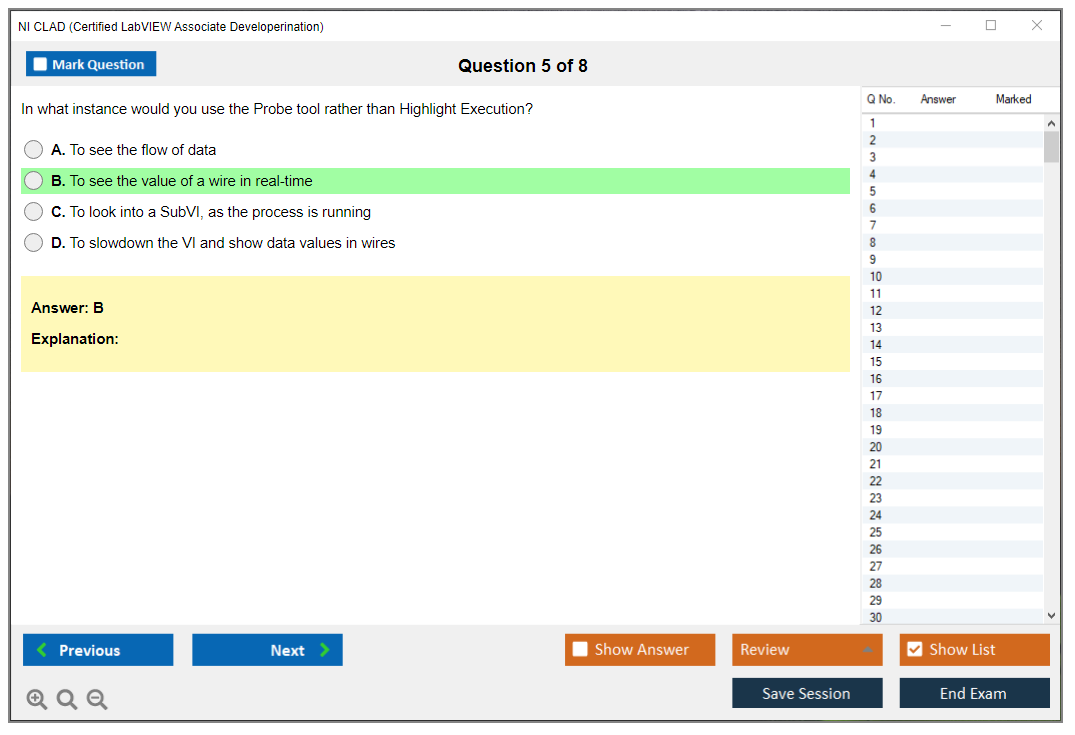The width and height of the screenshot is (1075, 735).
Task: Click the green left arrow on Previous
Action: tap(42, 650)
